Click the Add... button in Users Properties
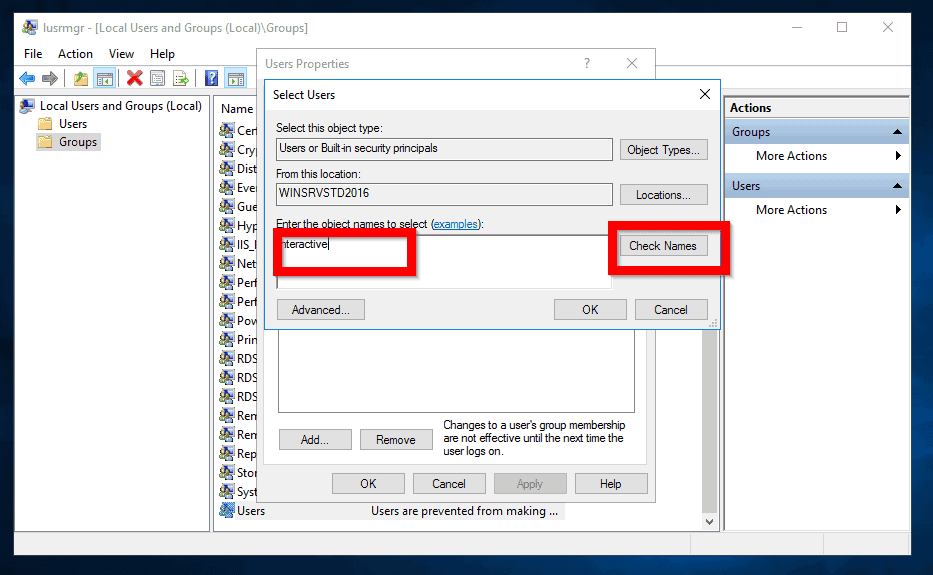The image size is (933, 575). tap(315, 440)
